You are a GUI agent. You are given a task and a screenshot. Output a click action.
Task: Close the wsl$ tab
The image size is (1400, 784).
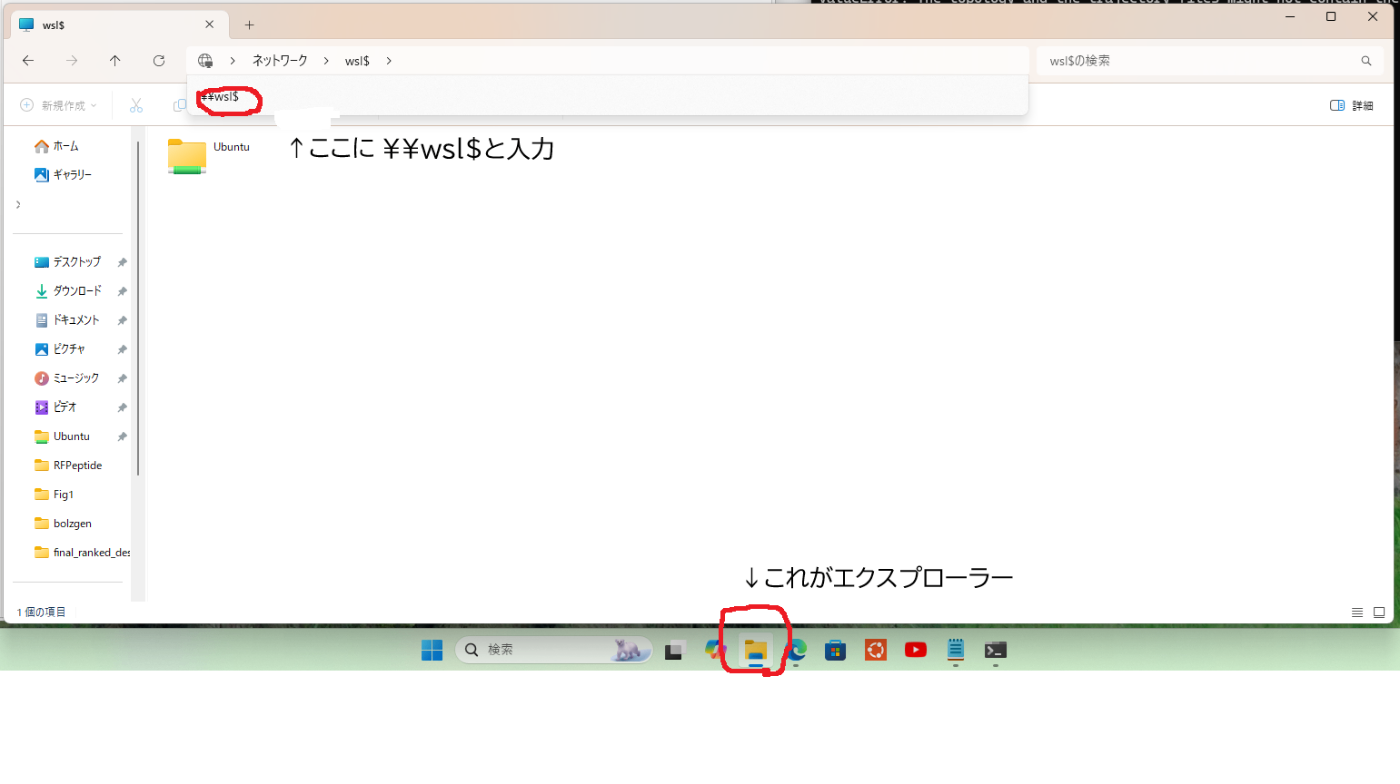(209, 25)
